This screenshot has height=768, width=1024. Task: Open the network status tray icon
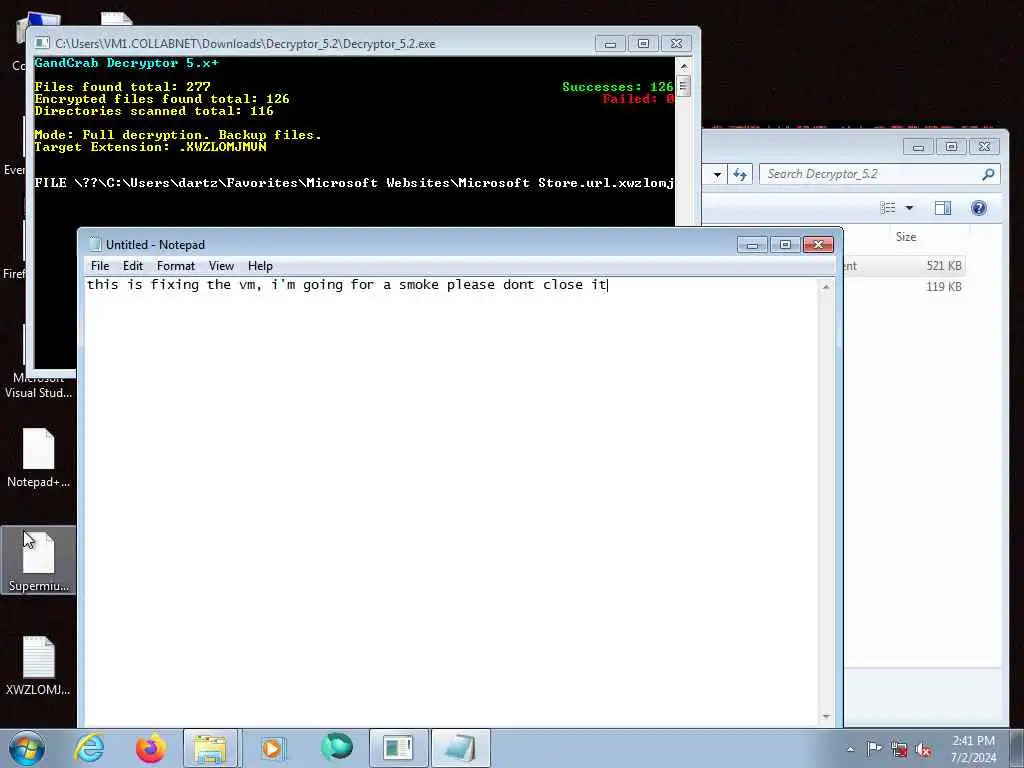[899, 749]
